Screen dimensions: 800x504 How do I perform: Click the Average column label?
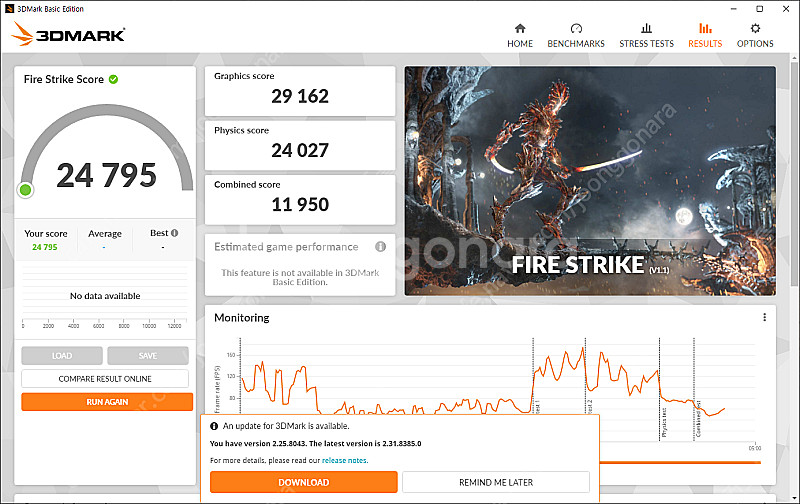tap(105, 234)
